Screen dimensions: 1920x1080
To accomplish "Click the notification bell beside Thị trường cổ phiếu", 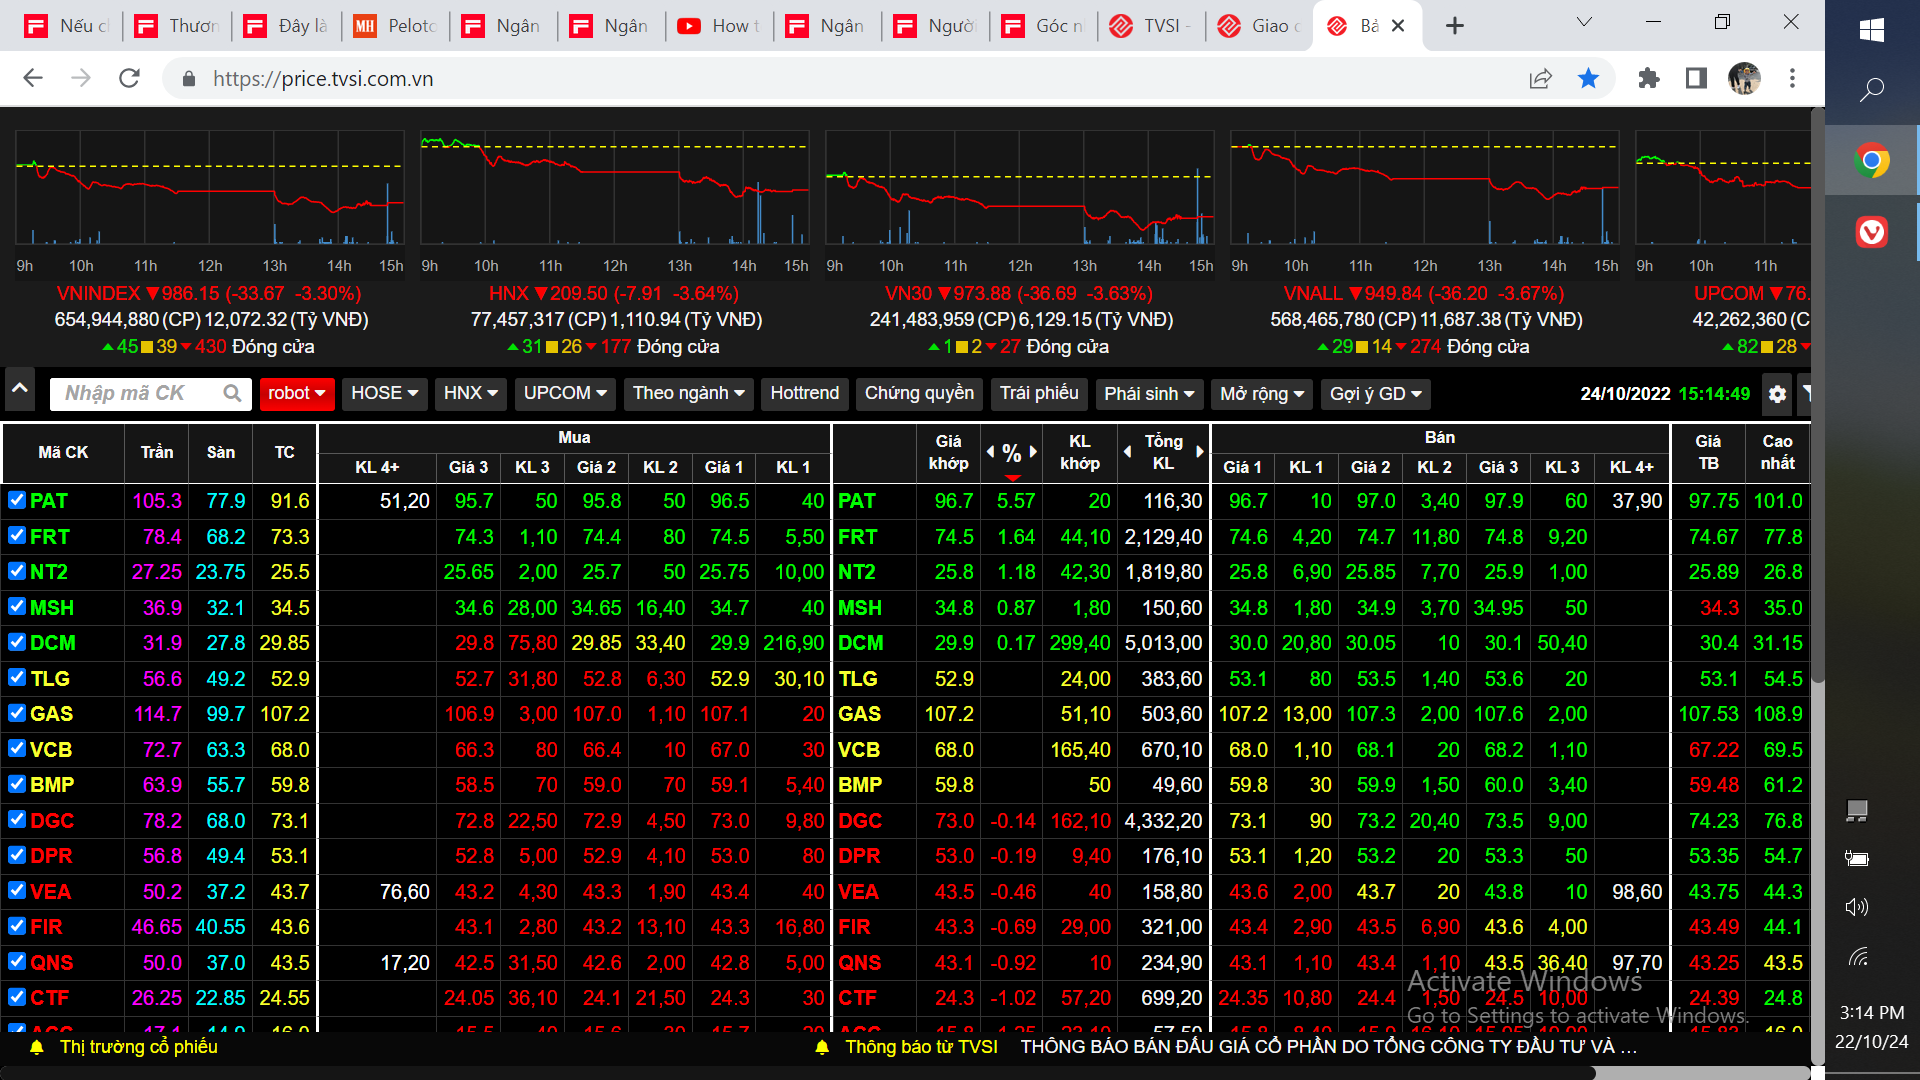I will pos(37,1047).
